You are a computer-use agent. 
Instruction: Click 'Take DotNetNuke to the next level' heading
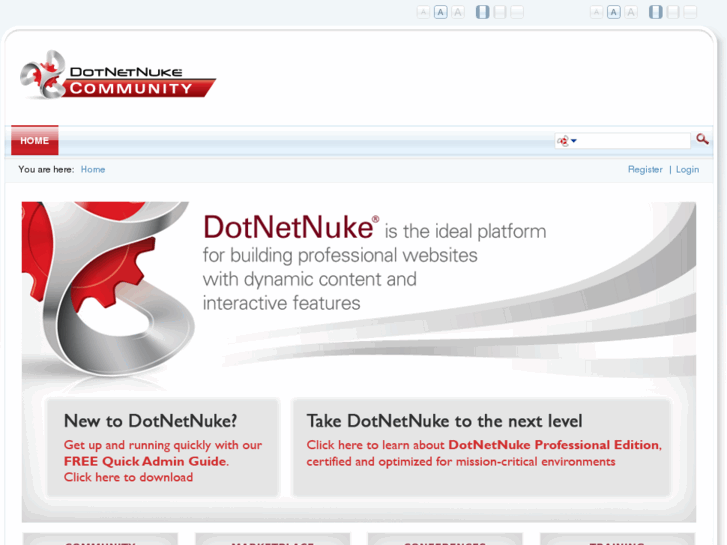coord(444,421)
